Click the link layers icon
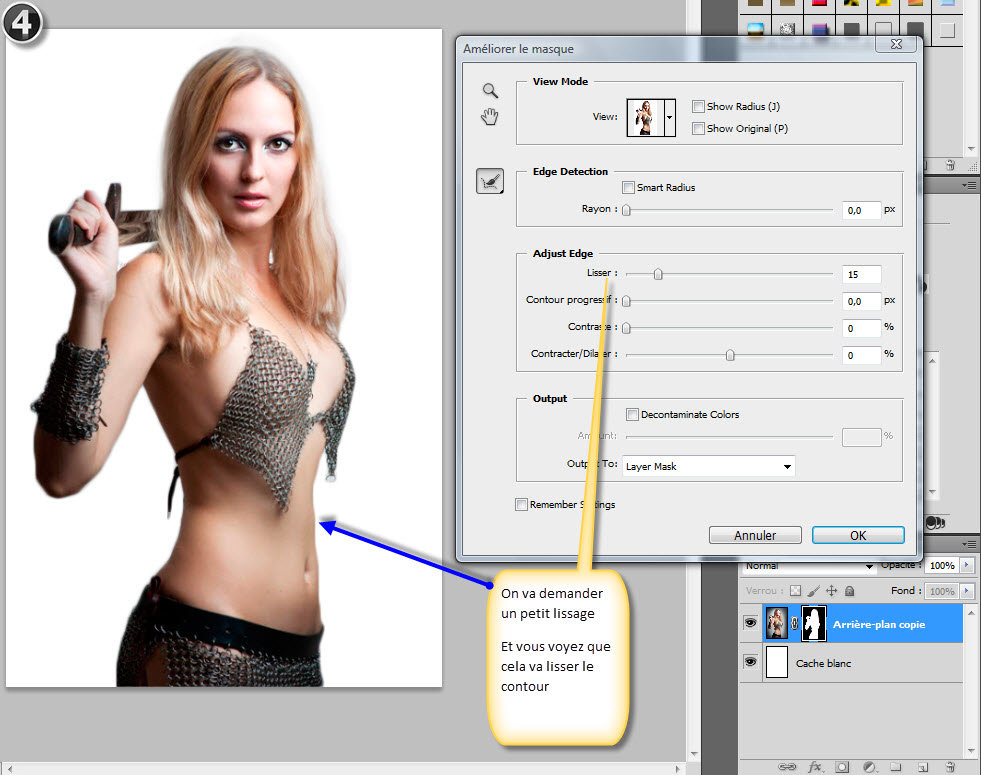This screenshot has height=775, width=981. (x=786, y=767)
